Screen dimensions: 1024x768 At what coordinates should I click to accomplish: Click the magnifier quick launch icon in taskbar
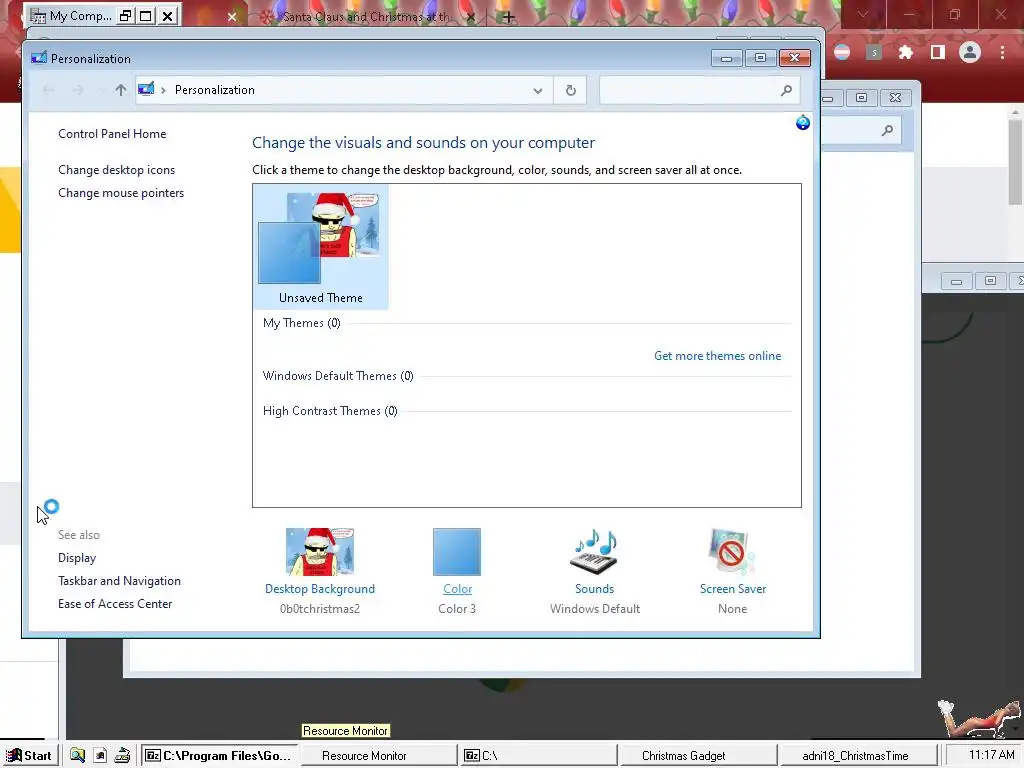[x=77, y=756]
